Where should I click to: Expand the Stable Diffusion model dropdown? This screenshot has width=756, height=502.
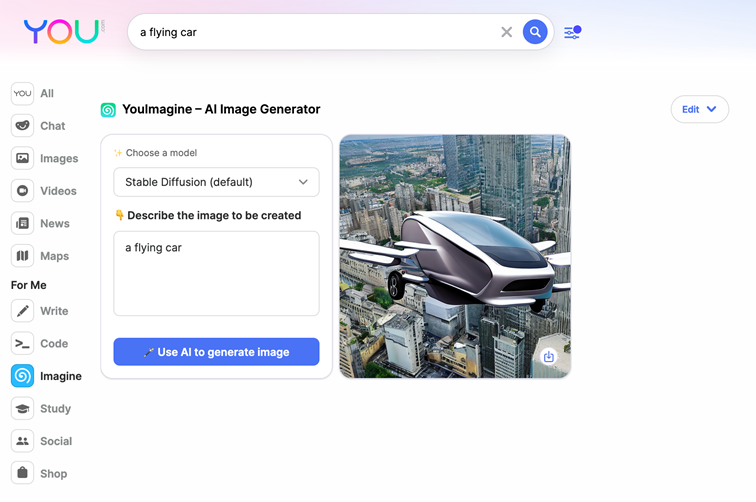coord(216,182)
